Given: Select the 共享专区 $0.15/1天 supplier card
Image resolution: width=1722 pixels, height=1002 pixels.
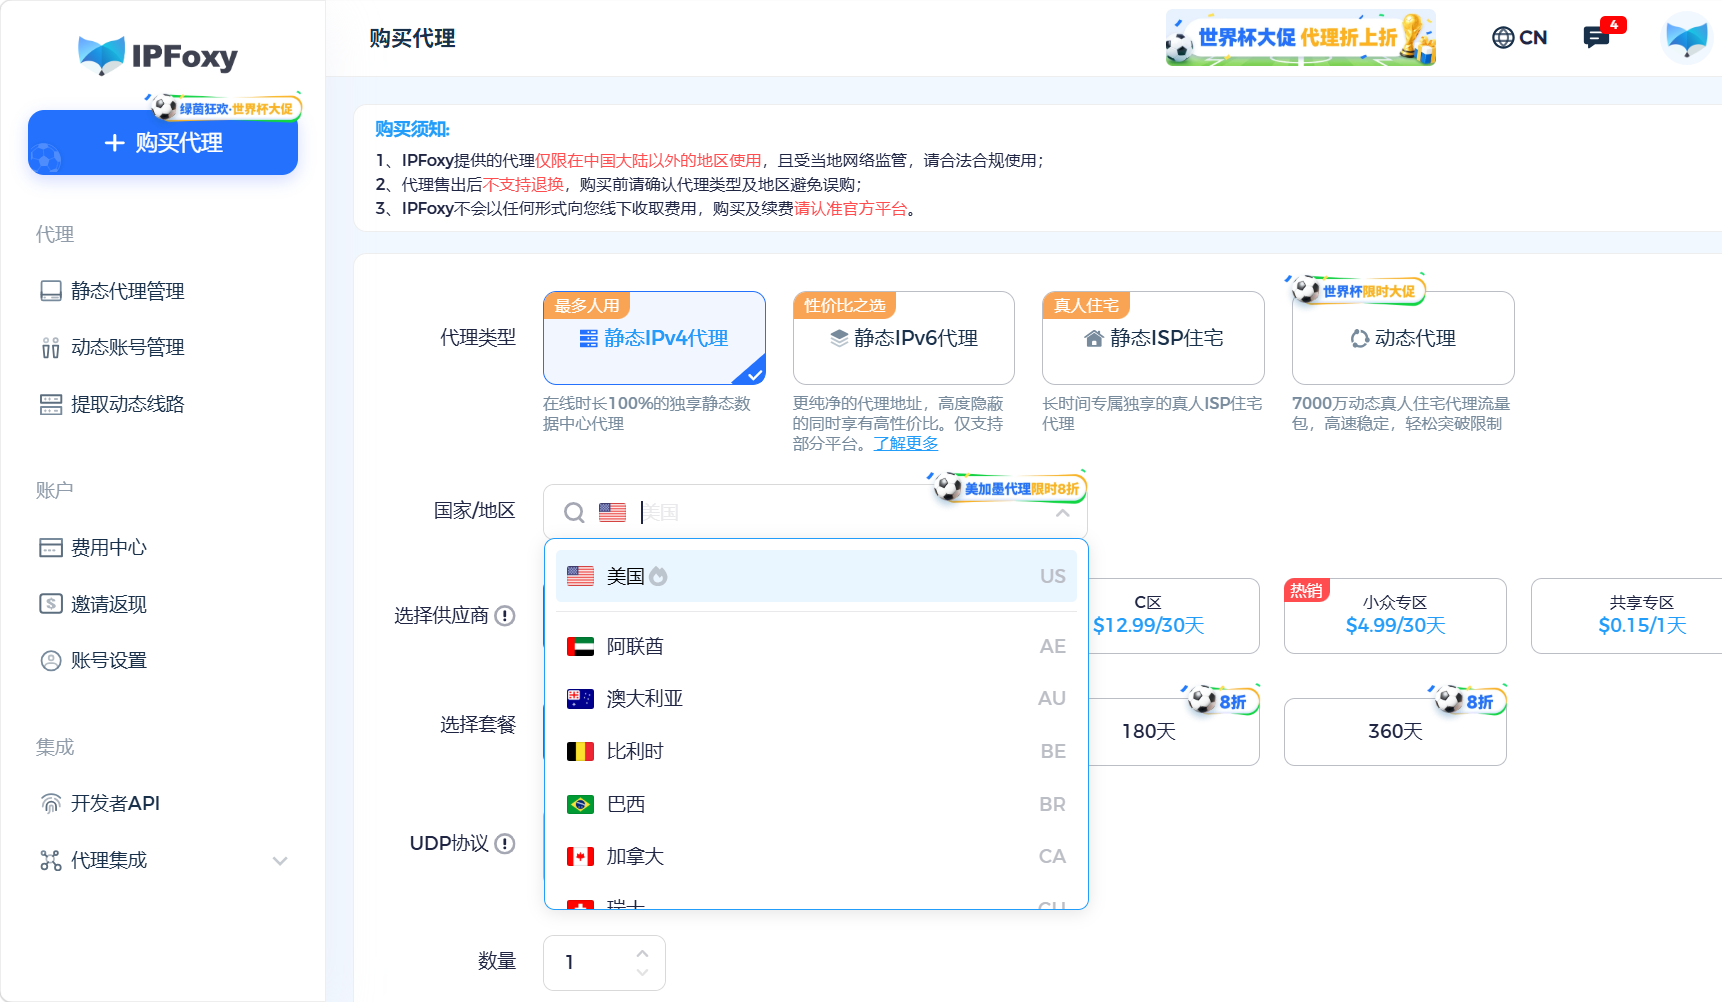Looking at the screenshot, I should click(x=1627, y=616).
